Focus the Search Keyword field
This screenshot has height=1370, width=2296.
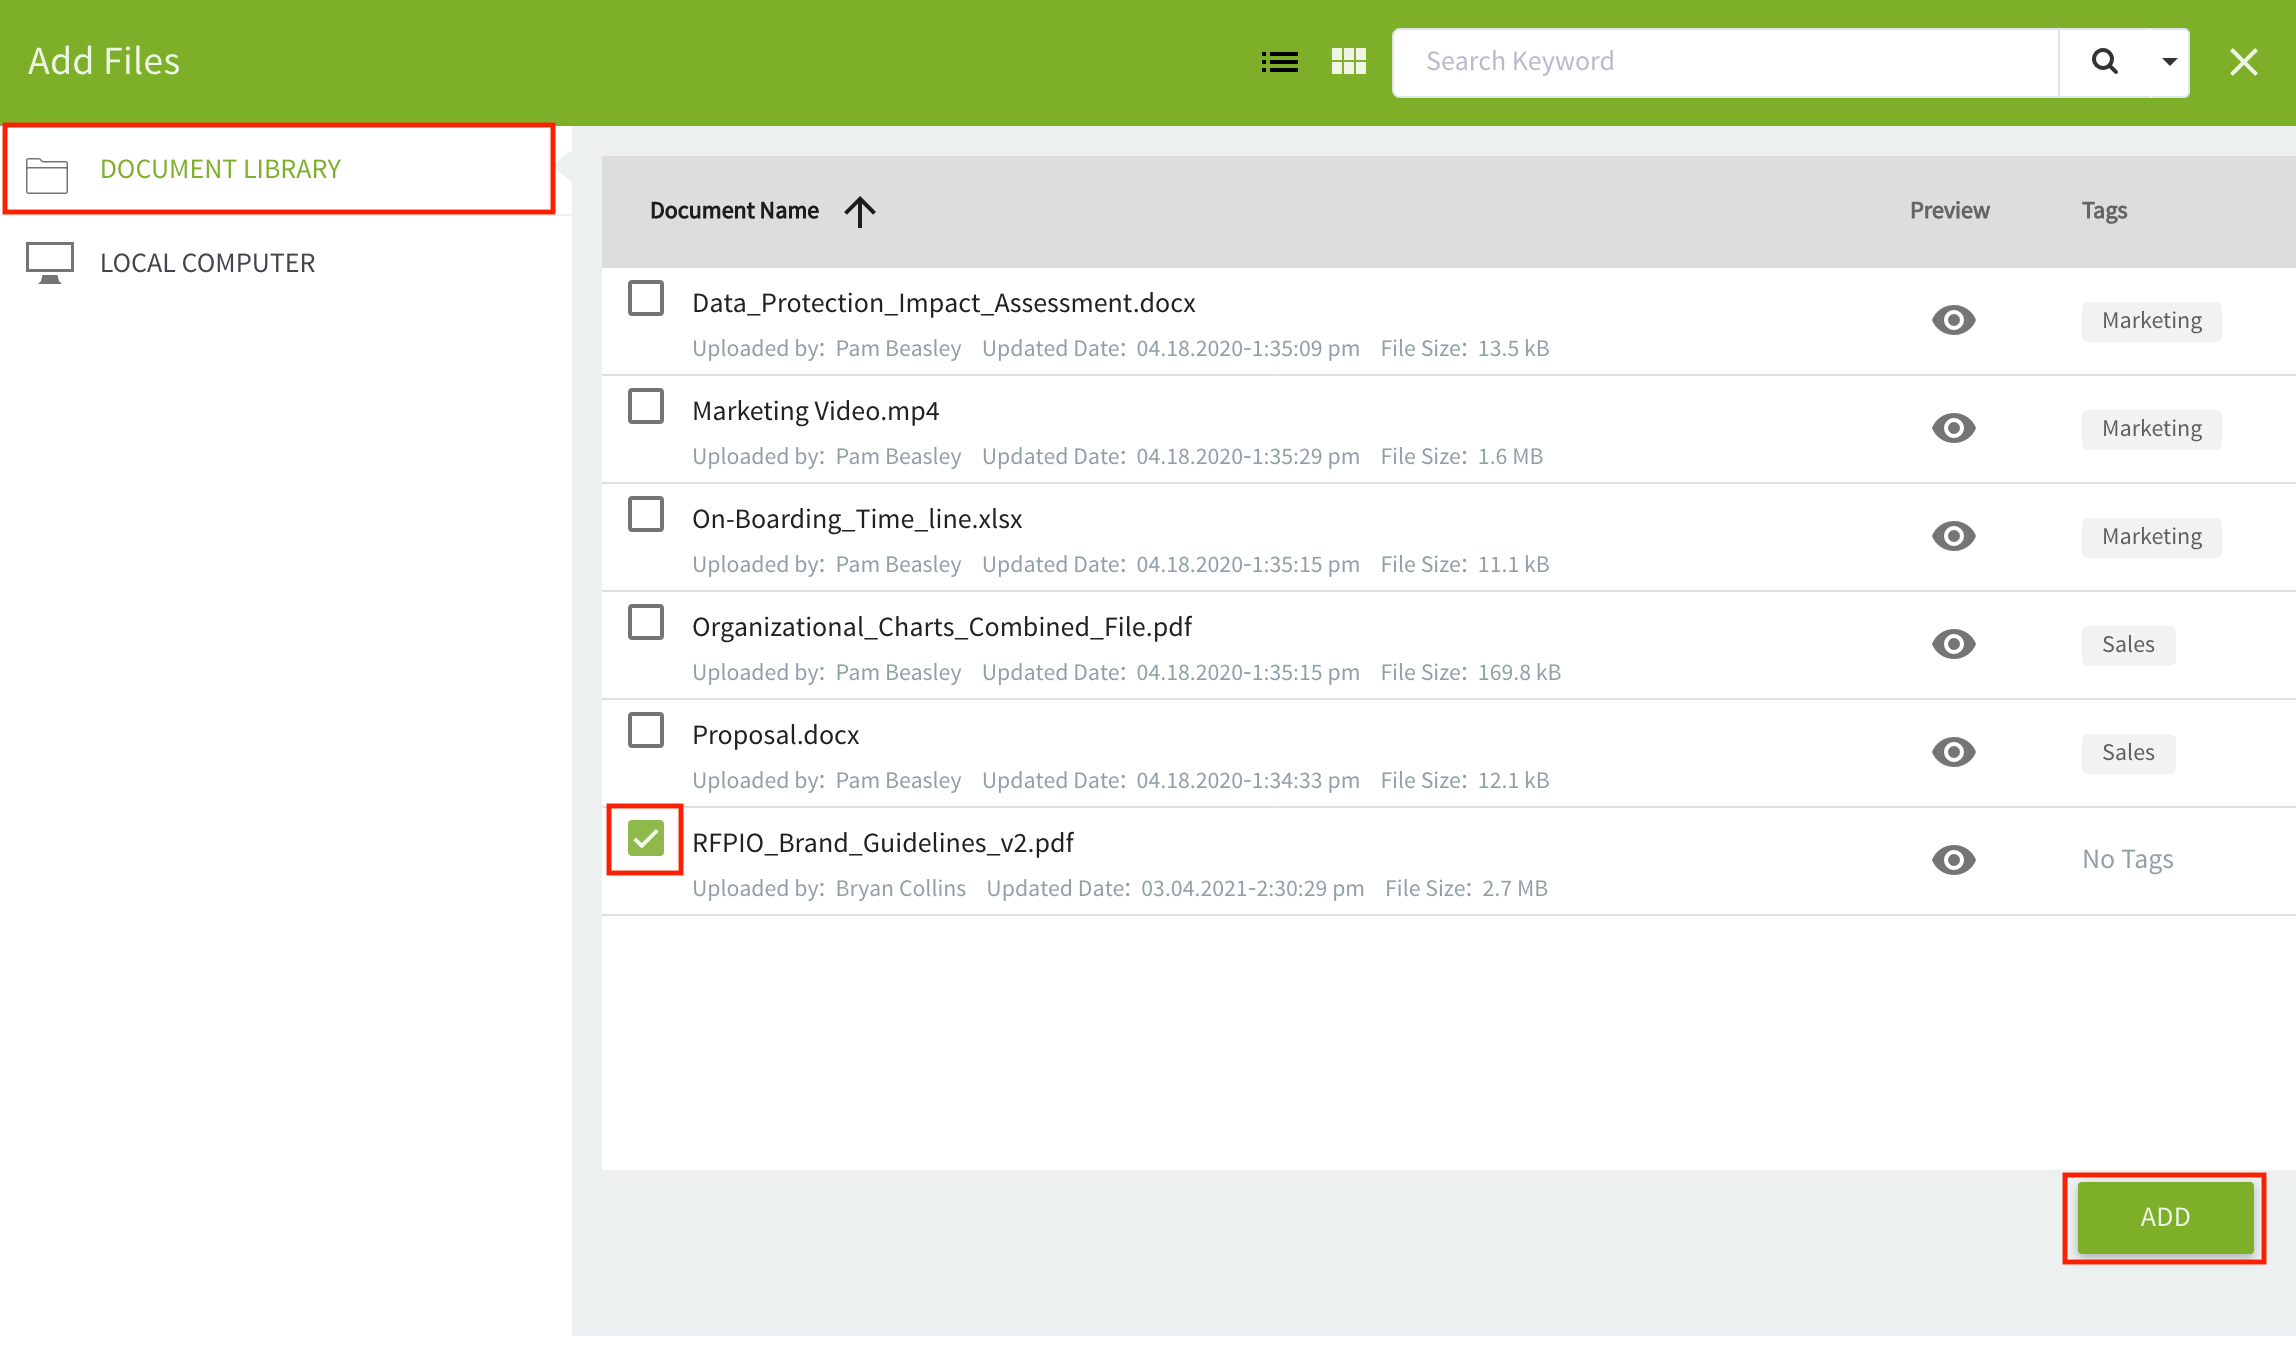tap(1725, 62)
